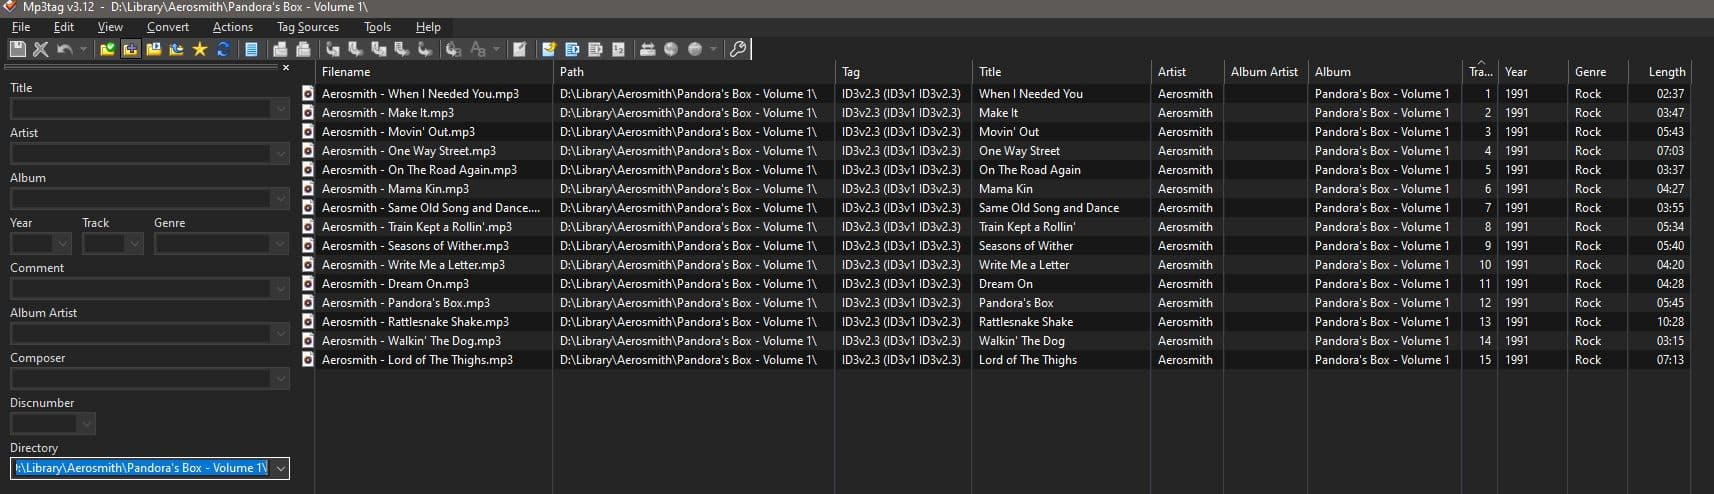Open the Aa actions dropdown arrow
1714x494 pixels.
[x=496, y=49]
